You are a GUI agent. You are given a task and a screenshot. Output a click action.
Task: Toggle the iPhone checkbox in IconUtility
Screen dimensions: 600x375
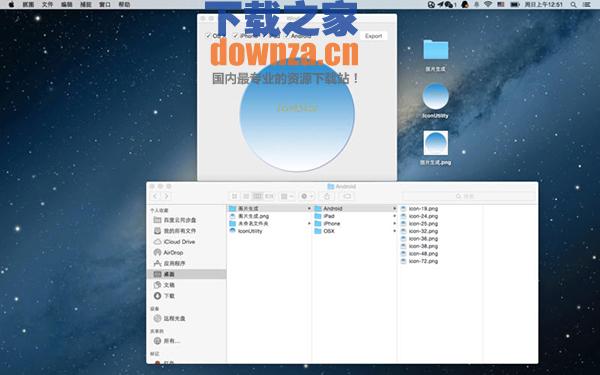click(x=236, y=36)
